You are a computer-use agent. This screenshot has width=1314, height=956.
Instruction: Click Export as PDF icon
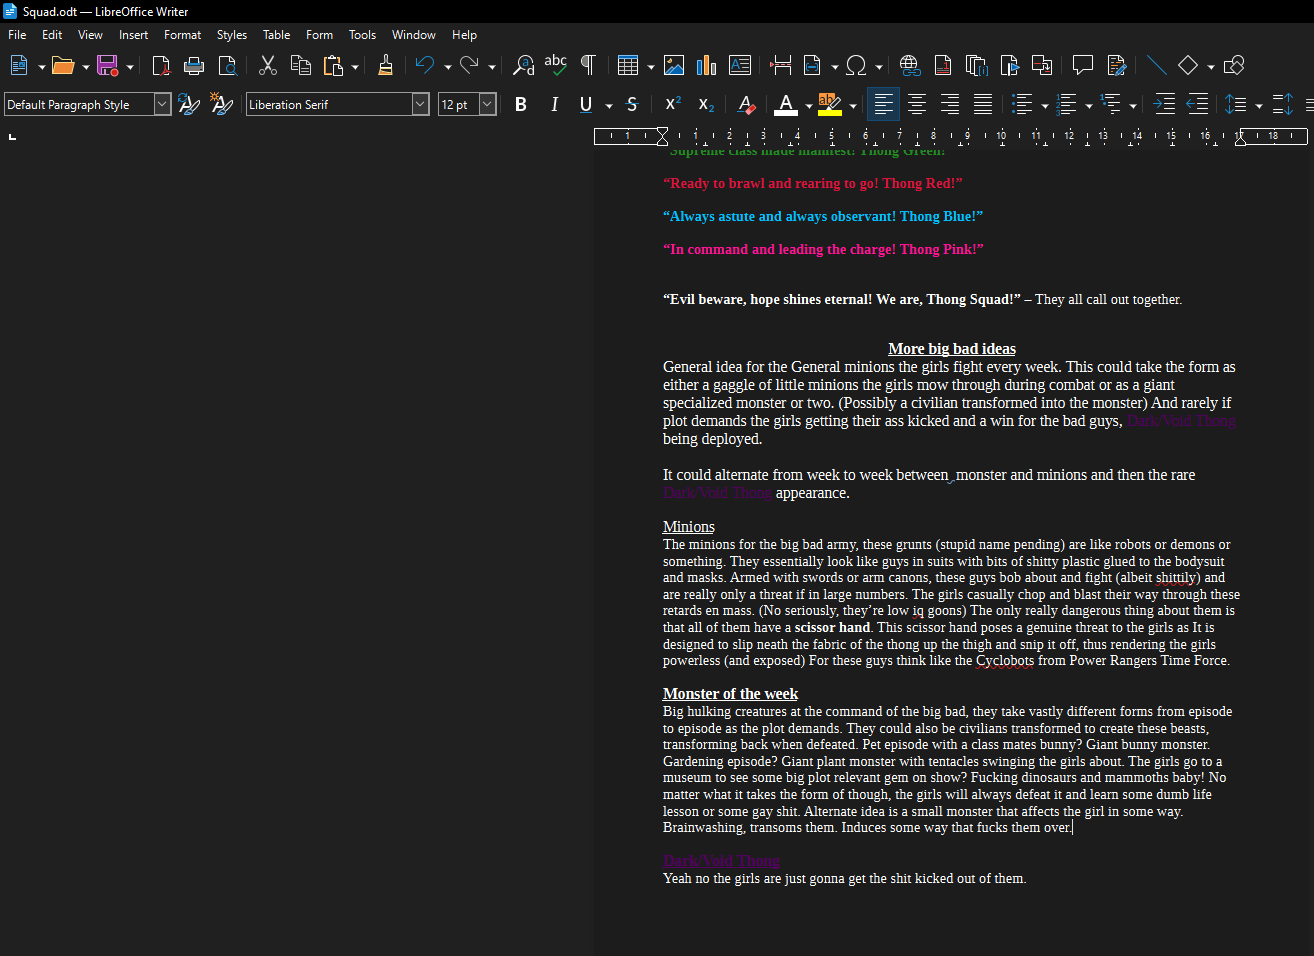(161, 66)
